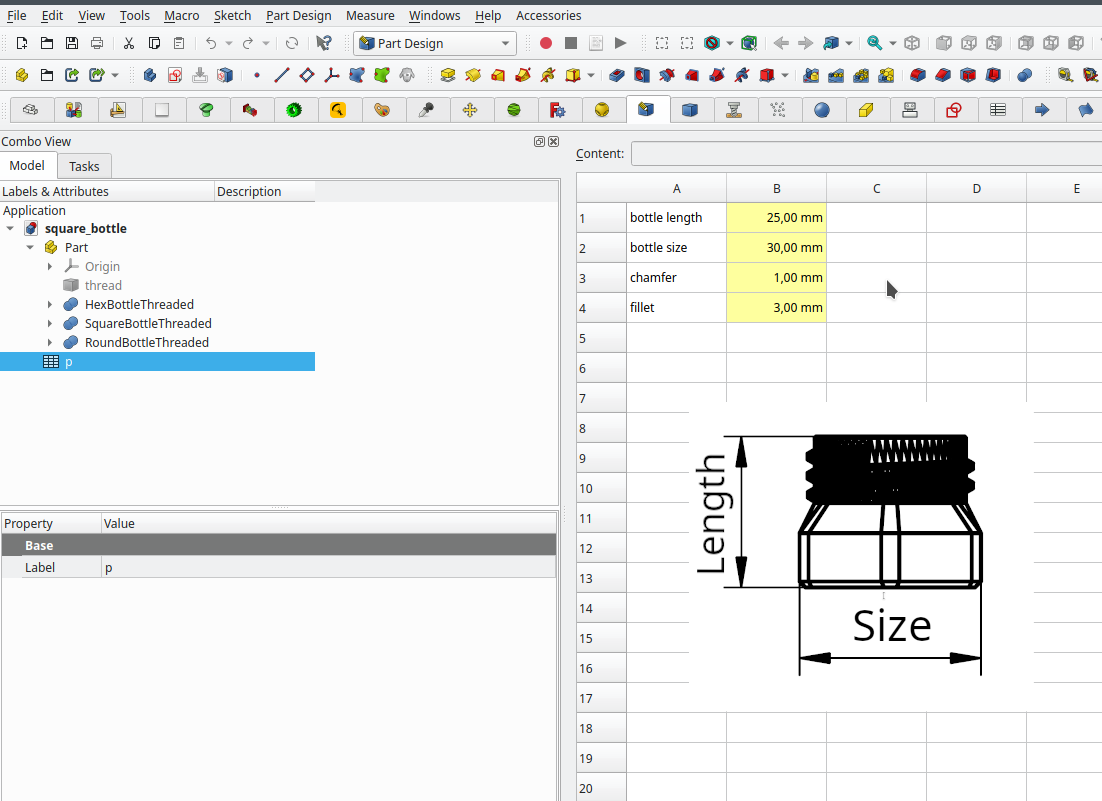
Task: Select cell with 30,00 mm
Action: (777, 248)
